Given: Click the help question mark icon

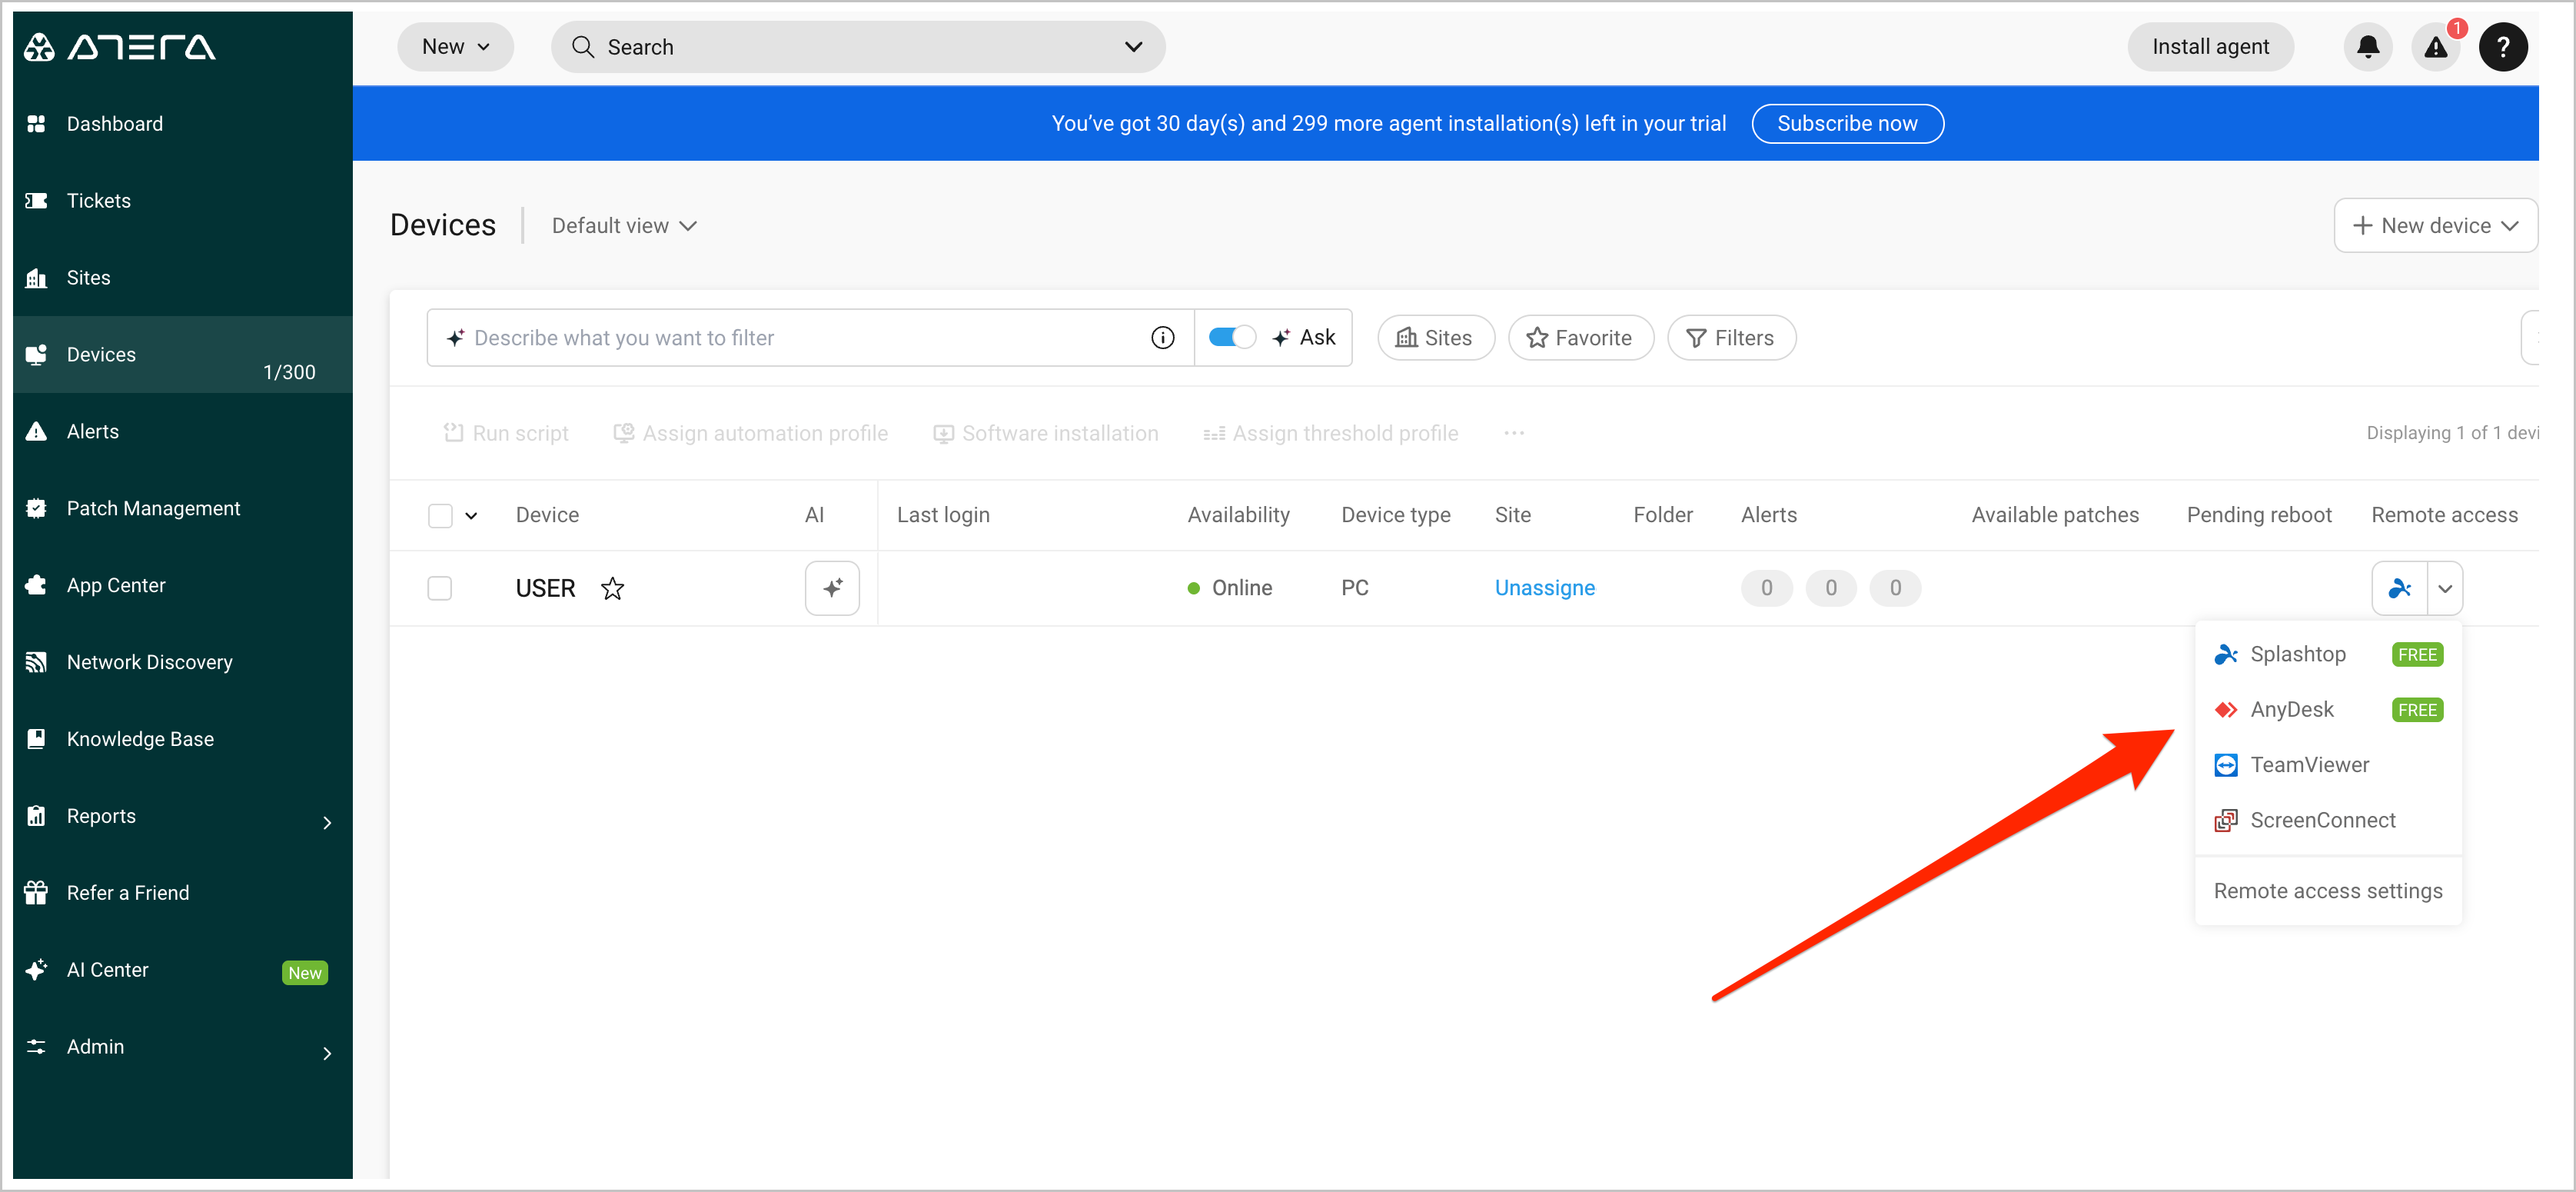Looking at the screenshot, I should [x=2502, y=47].
